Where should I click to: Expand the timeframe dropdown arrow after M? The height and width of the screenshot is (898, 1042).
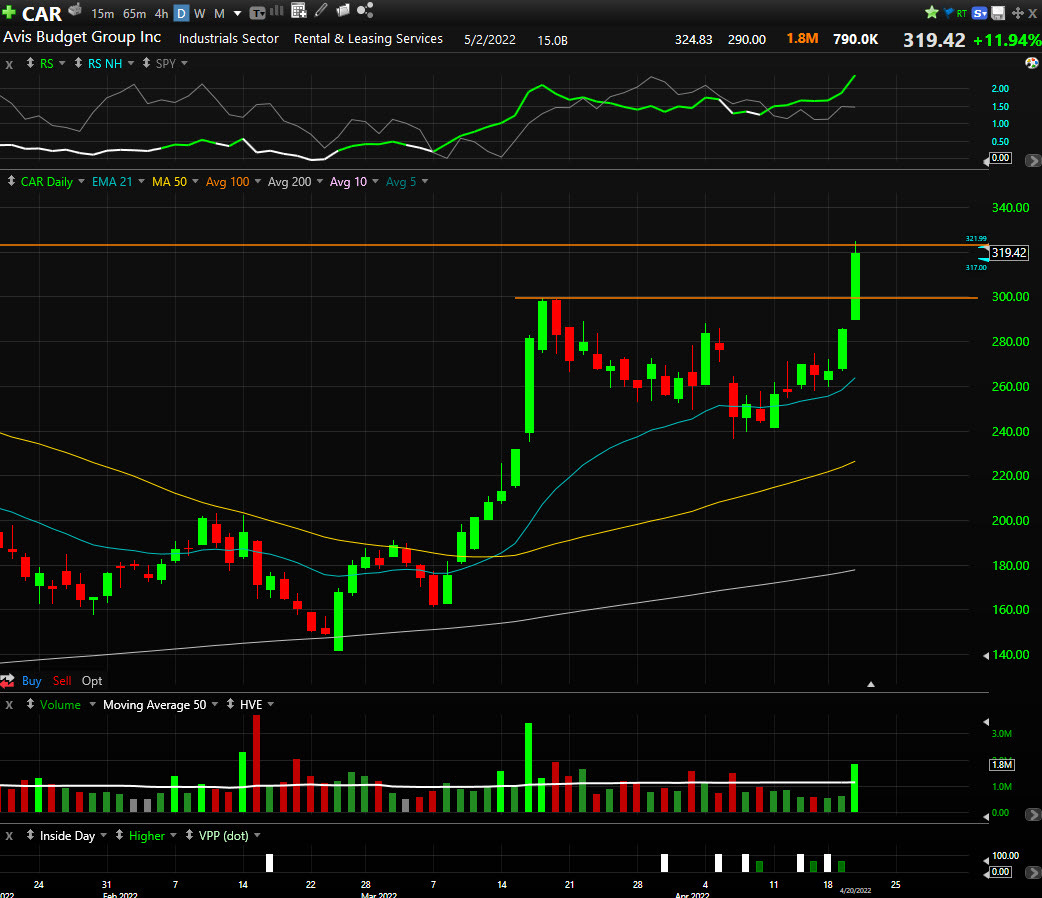point(237,13)
